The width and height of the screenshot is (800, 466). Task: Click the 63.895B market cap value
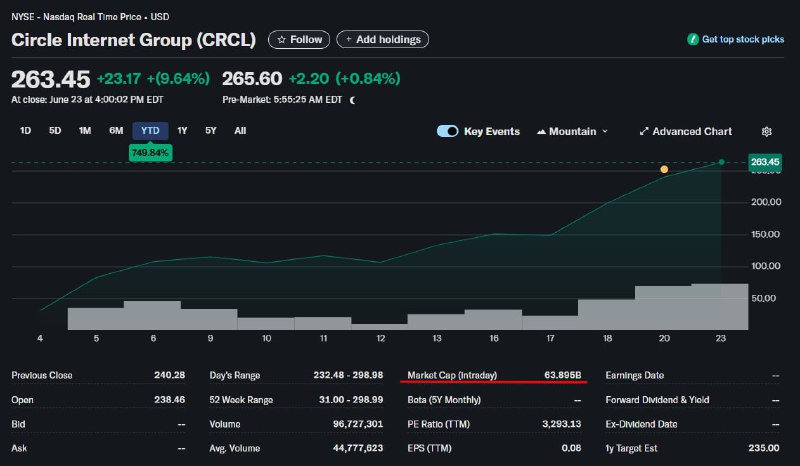pos(562,375)
